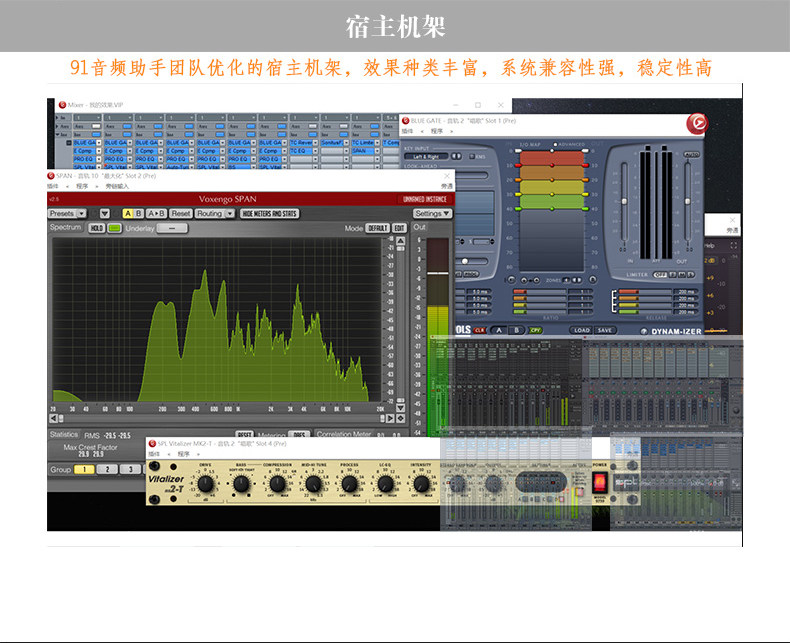
Task: Select SPAN group 2
Action: [107, 470]
